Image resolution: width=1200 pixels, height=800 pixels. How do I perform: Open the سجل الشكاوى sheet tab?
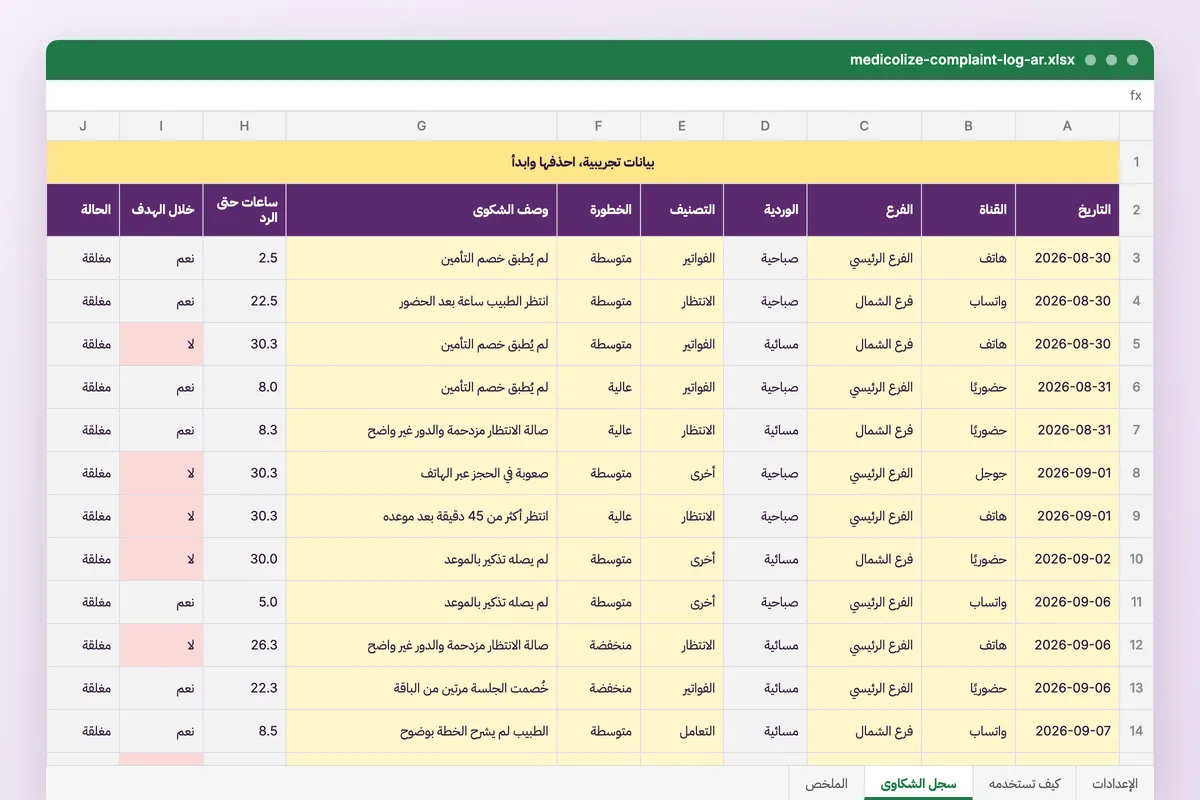coord(919,784)
